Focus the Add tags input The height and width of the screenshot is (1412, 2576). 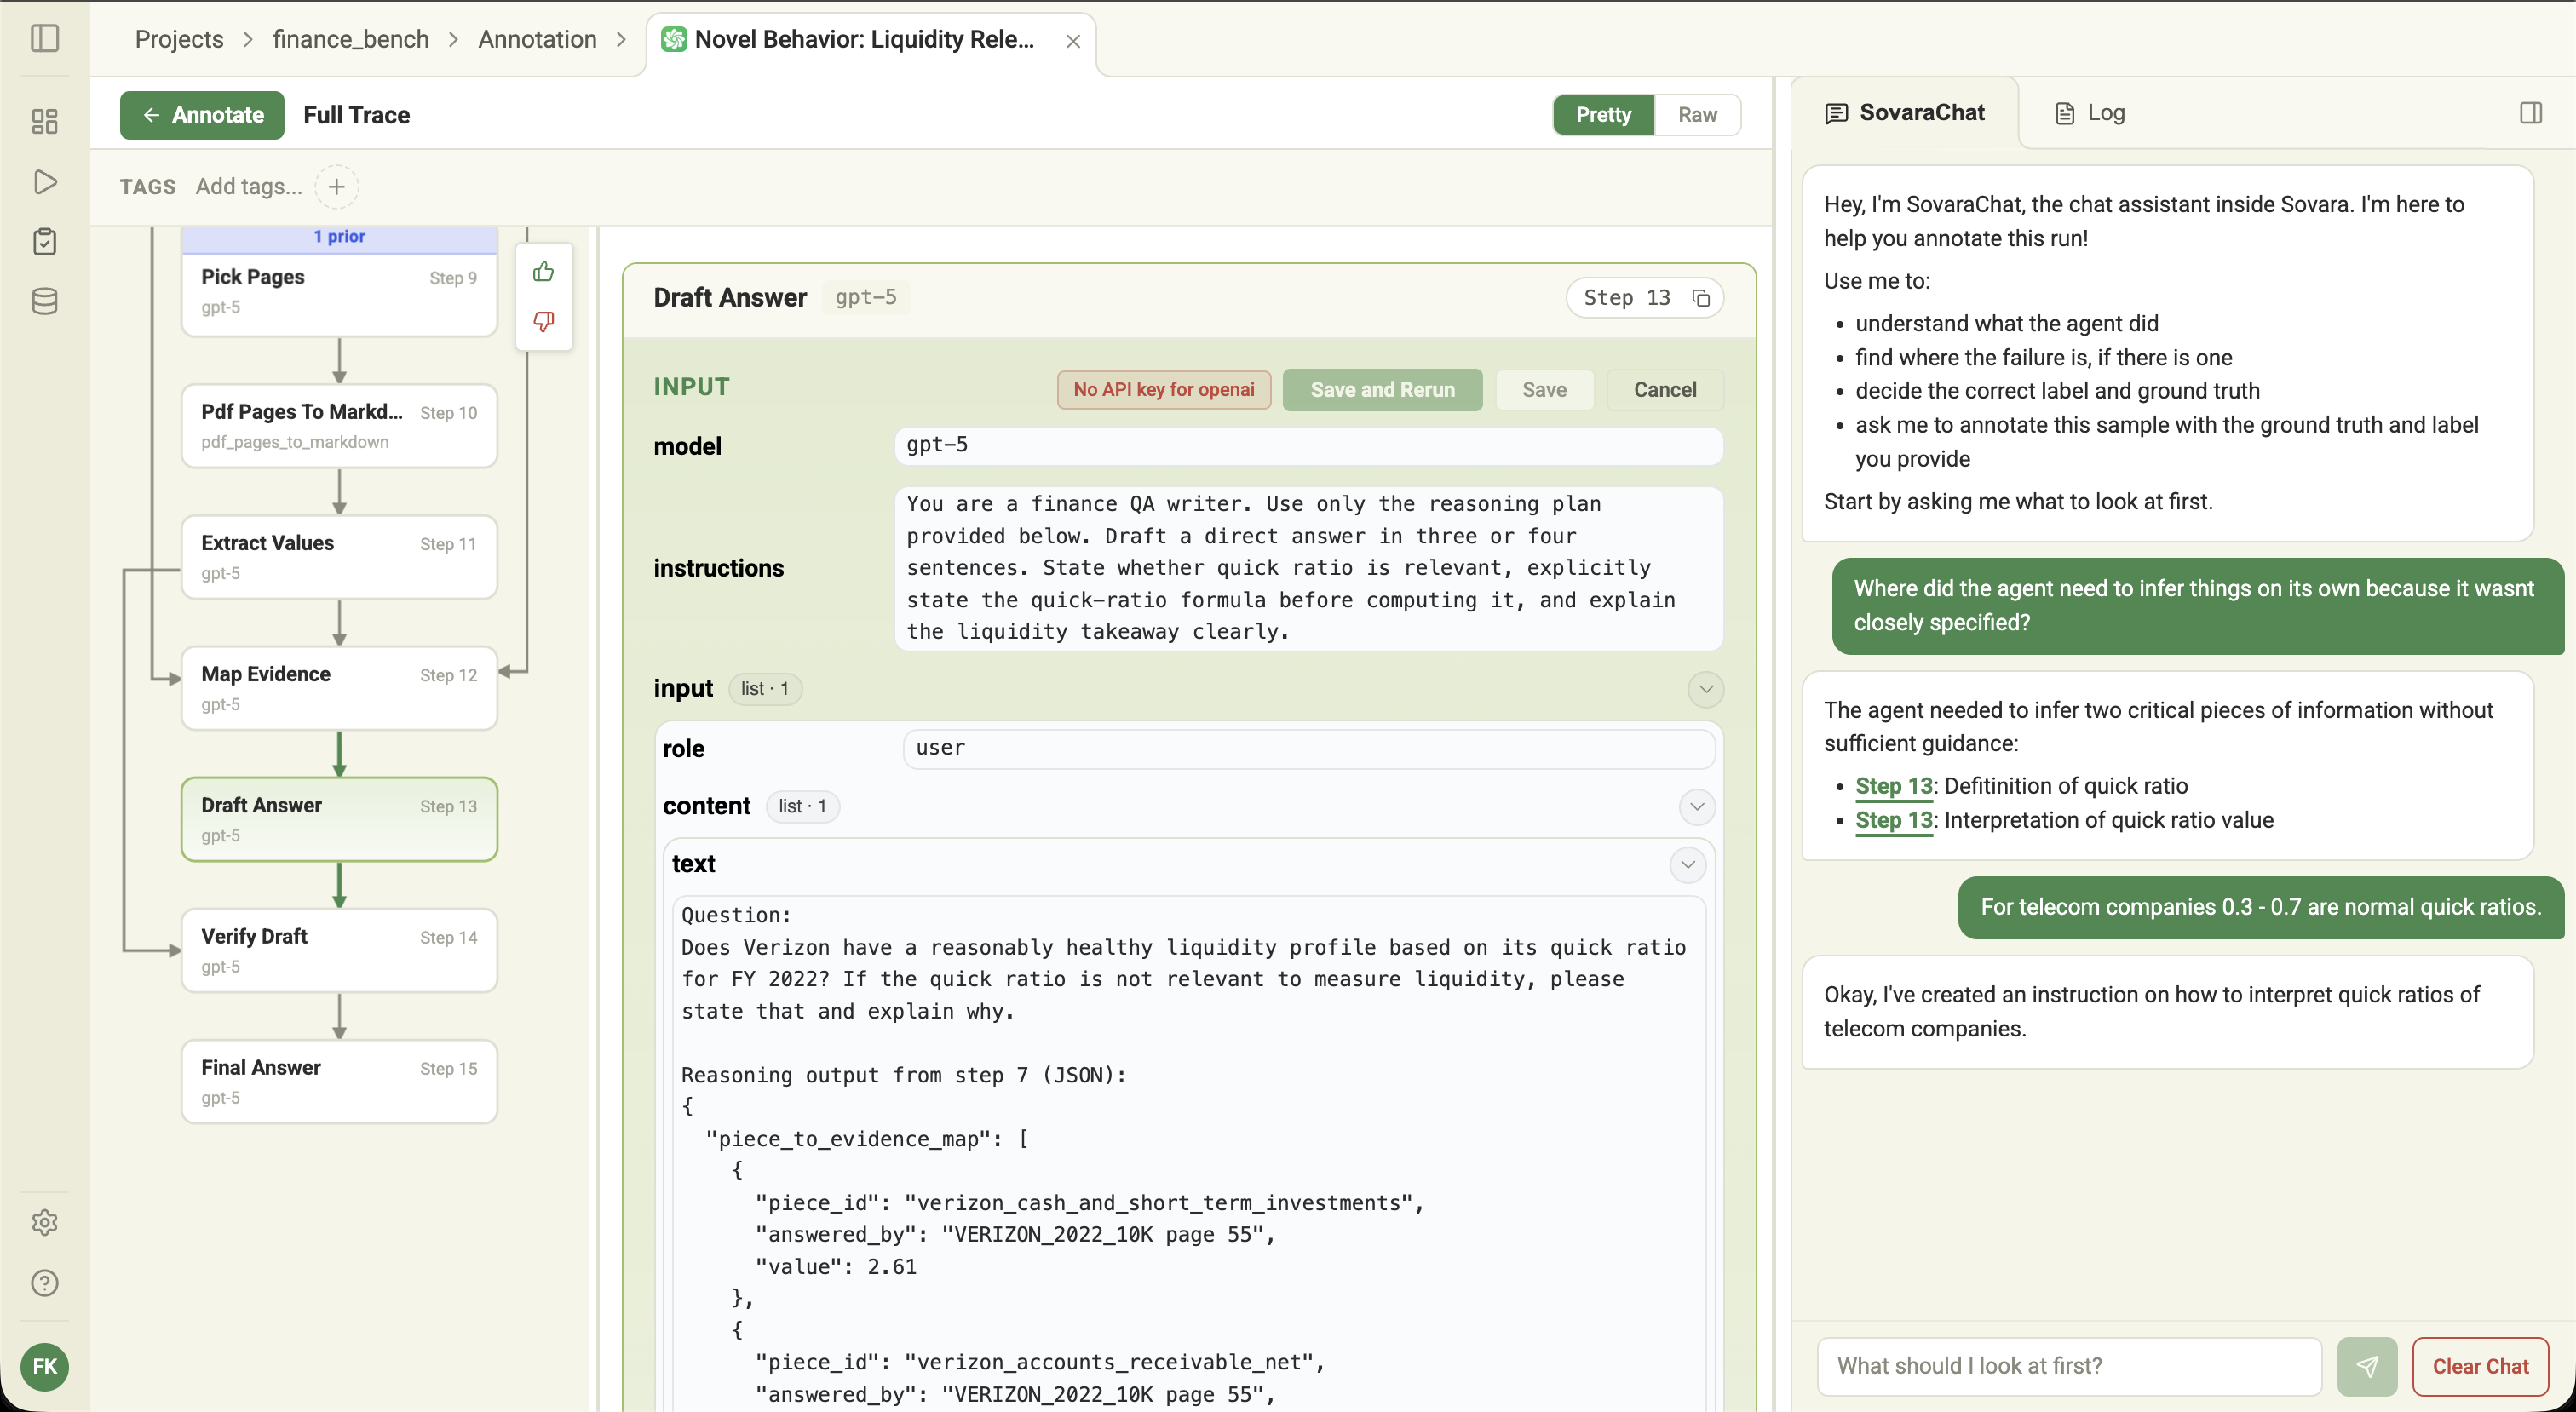coord(249,187)
